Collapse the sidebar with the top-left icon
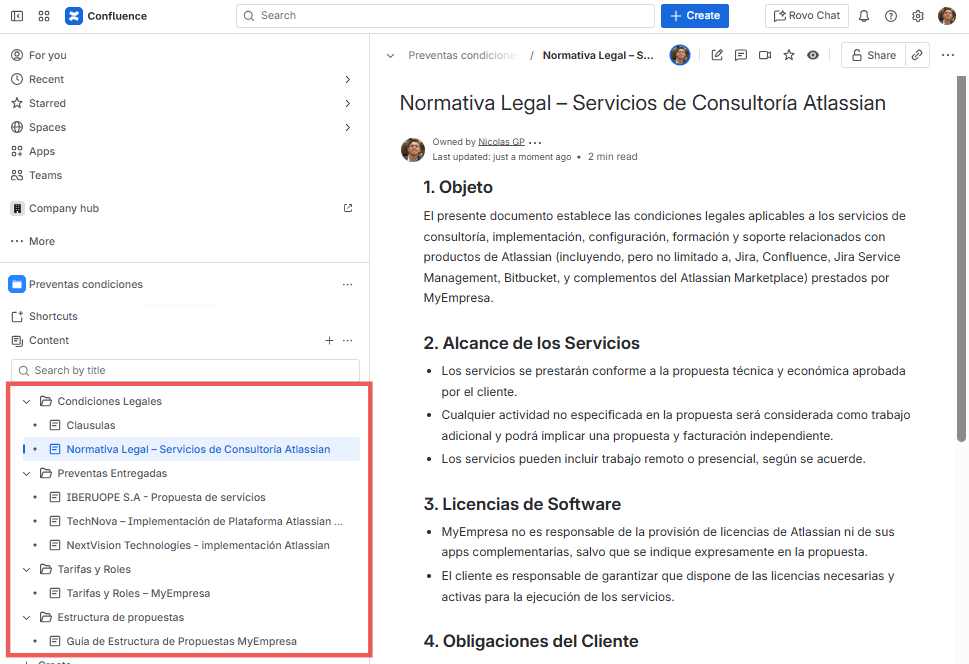969x664 pixels. pos(17,16)
